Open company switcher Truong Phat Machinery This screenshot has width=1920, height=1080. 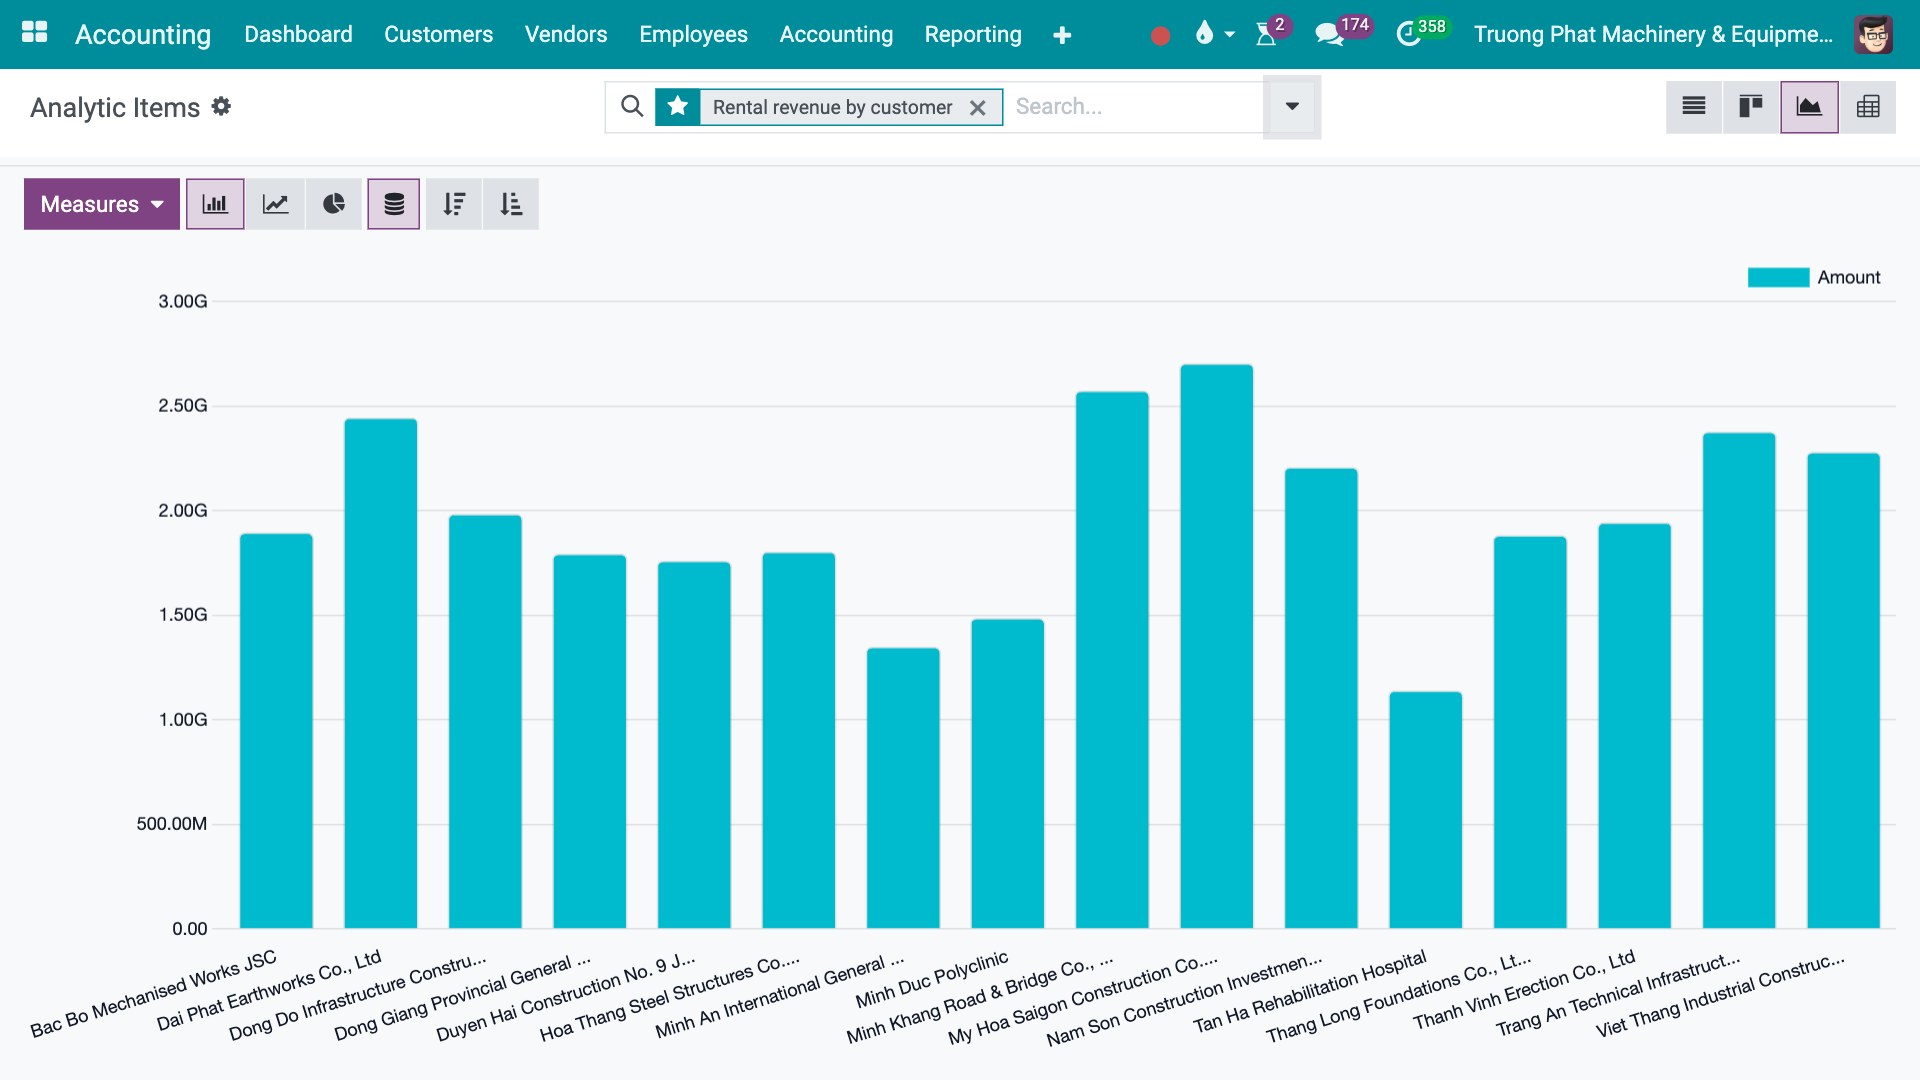point(1653,34)
